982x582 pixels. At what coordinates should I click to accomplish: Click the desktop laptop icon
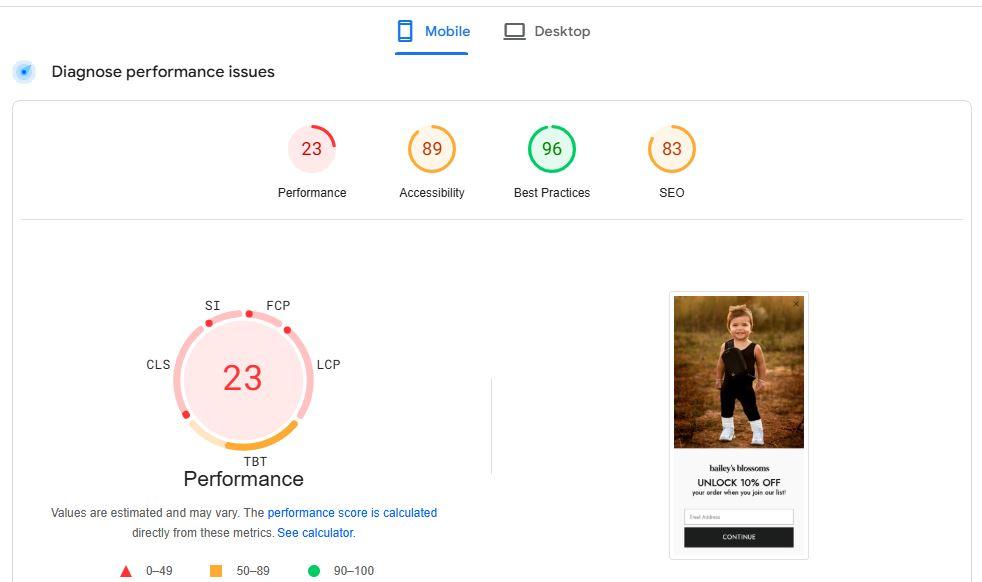514,31
